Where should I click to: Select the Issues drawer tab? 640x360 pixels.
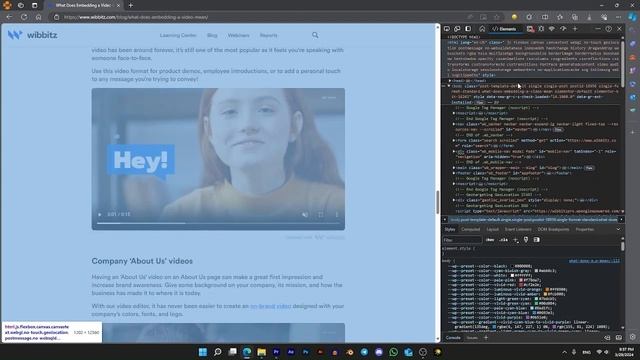[x=472, y=338]
